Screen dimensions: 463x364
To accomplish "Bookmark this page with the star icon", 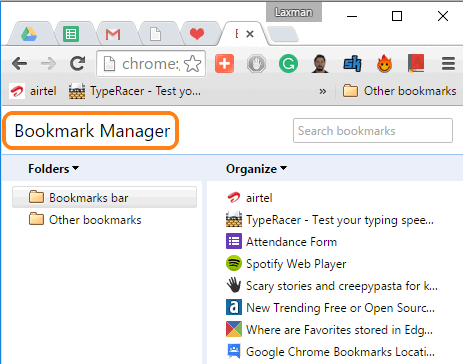I will (193, 64).
